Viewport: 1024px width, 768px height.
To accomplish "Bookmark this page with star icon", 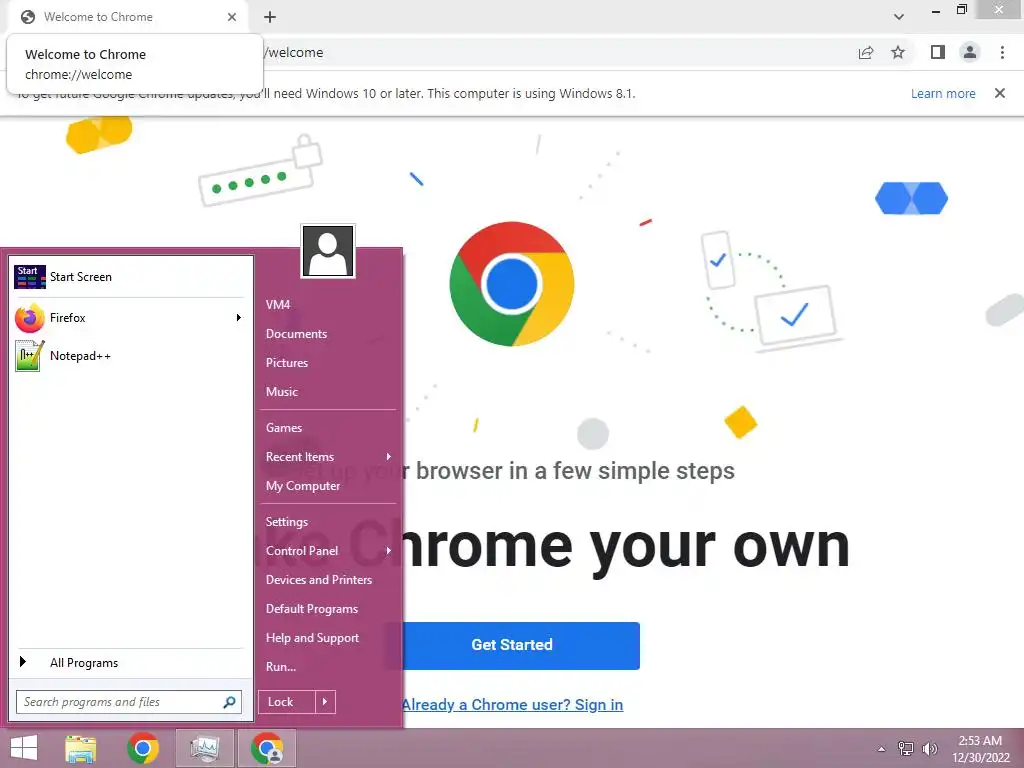I will pyautogui.click(x=898, y=53).
